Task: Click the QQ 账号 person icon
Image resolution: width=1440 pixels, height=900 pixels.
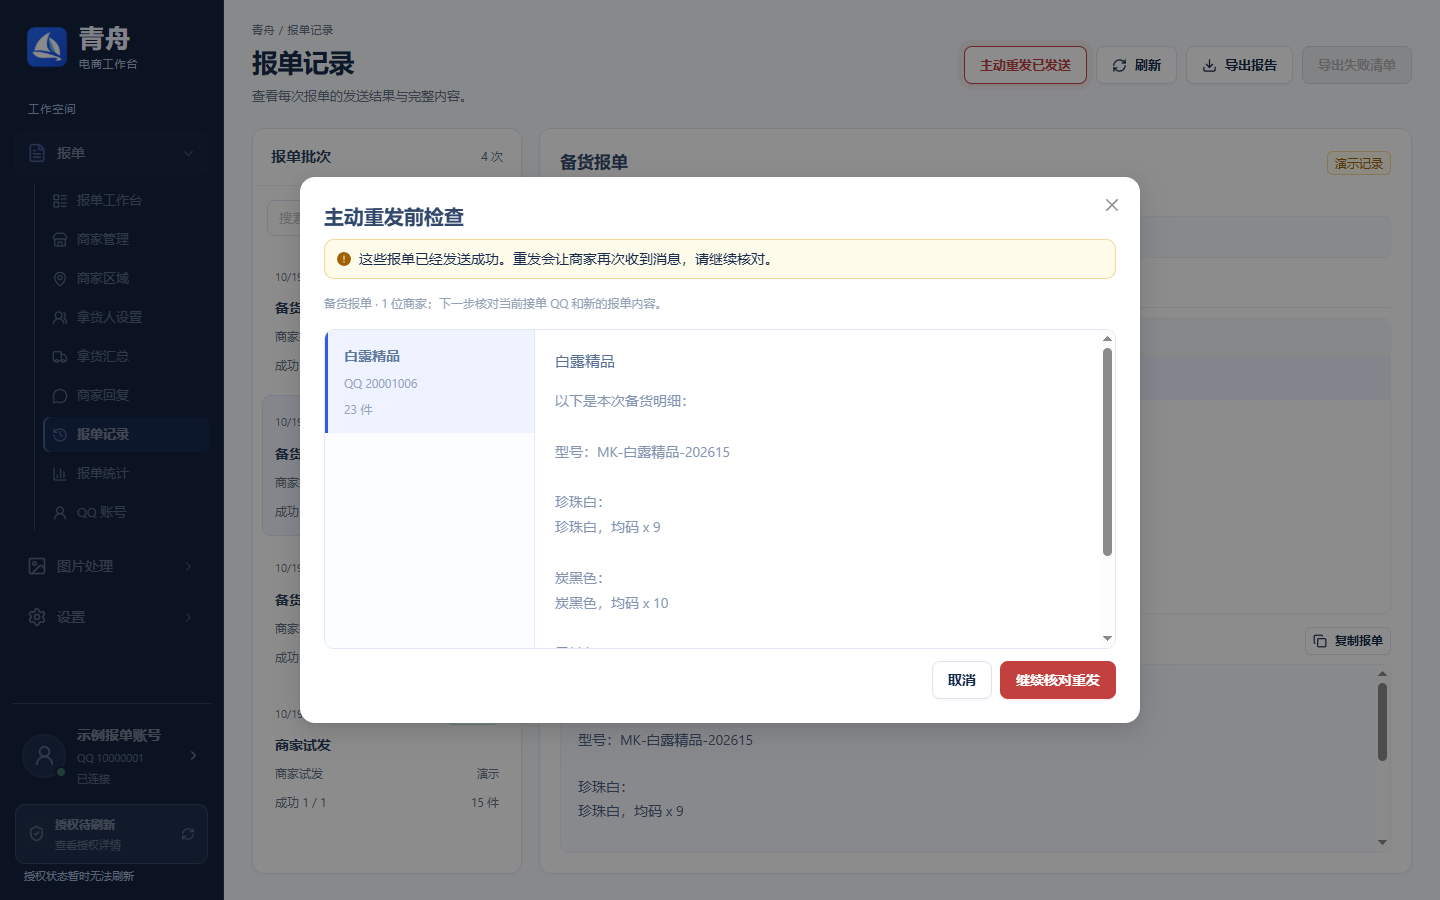Action: pos(60,512)
